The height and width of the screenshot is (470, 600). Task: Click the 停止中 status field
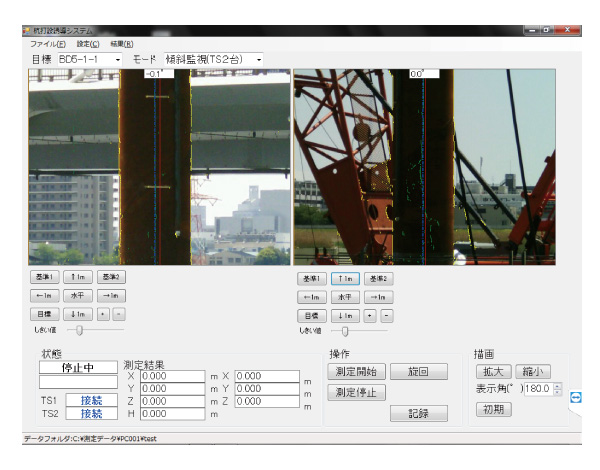click(78, 367)
